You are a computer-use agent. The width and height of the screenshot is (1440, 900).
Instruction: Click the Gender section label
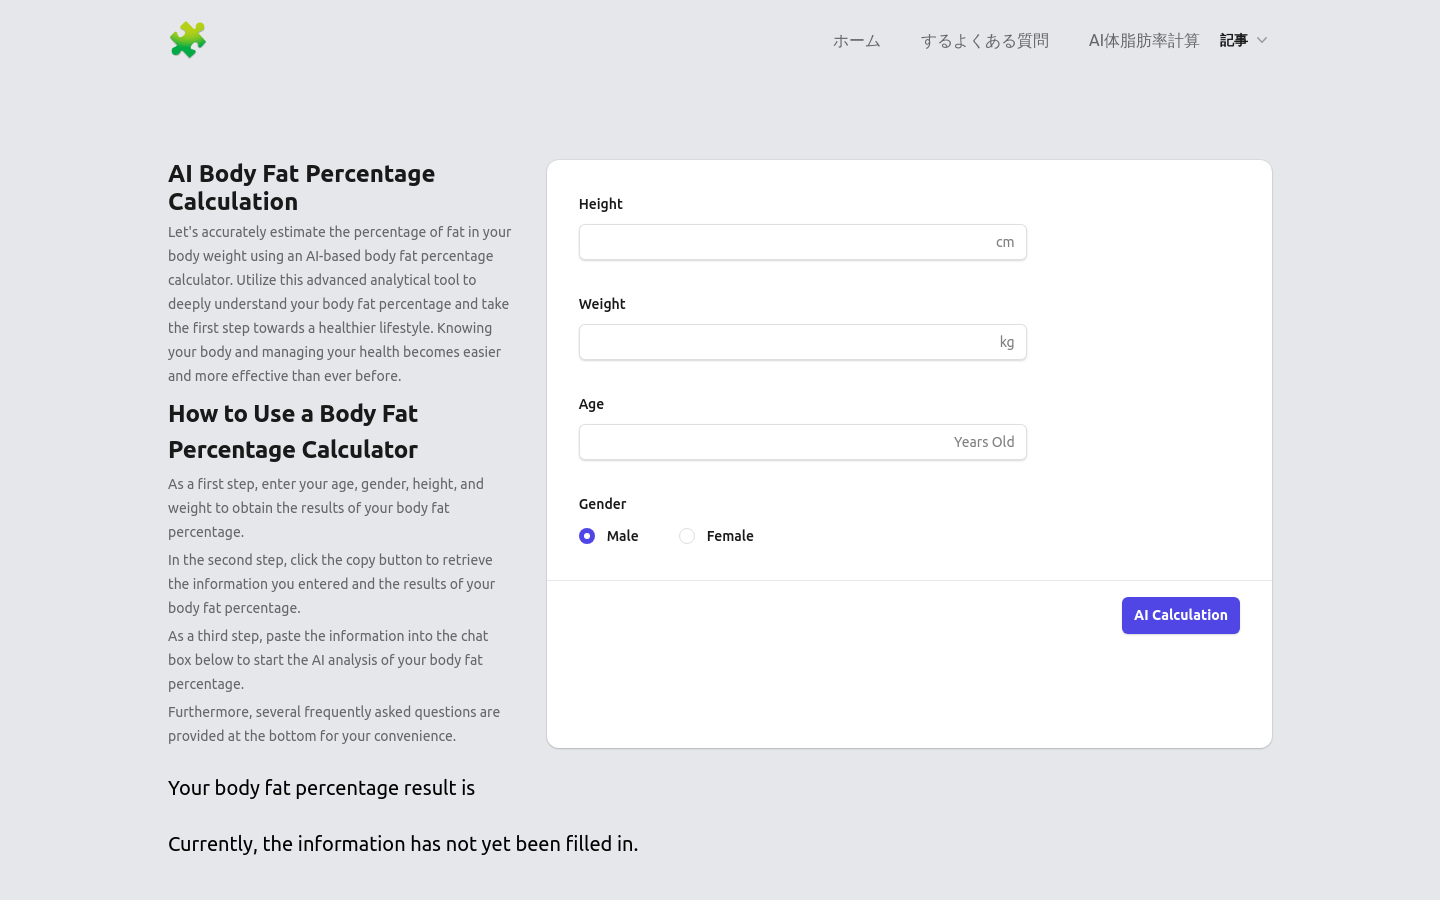(x=602, y=504)
